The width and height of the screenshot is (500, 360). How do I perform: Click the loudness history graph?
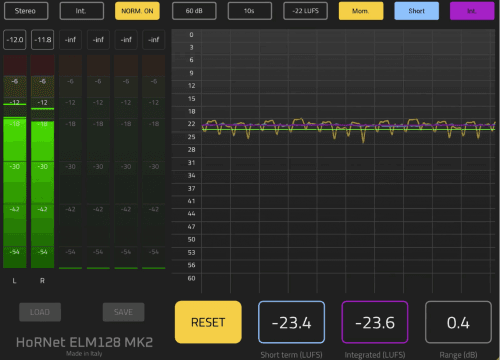(333, 161)
